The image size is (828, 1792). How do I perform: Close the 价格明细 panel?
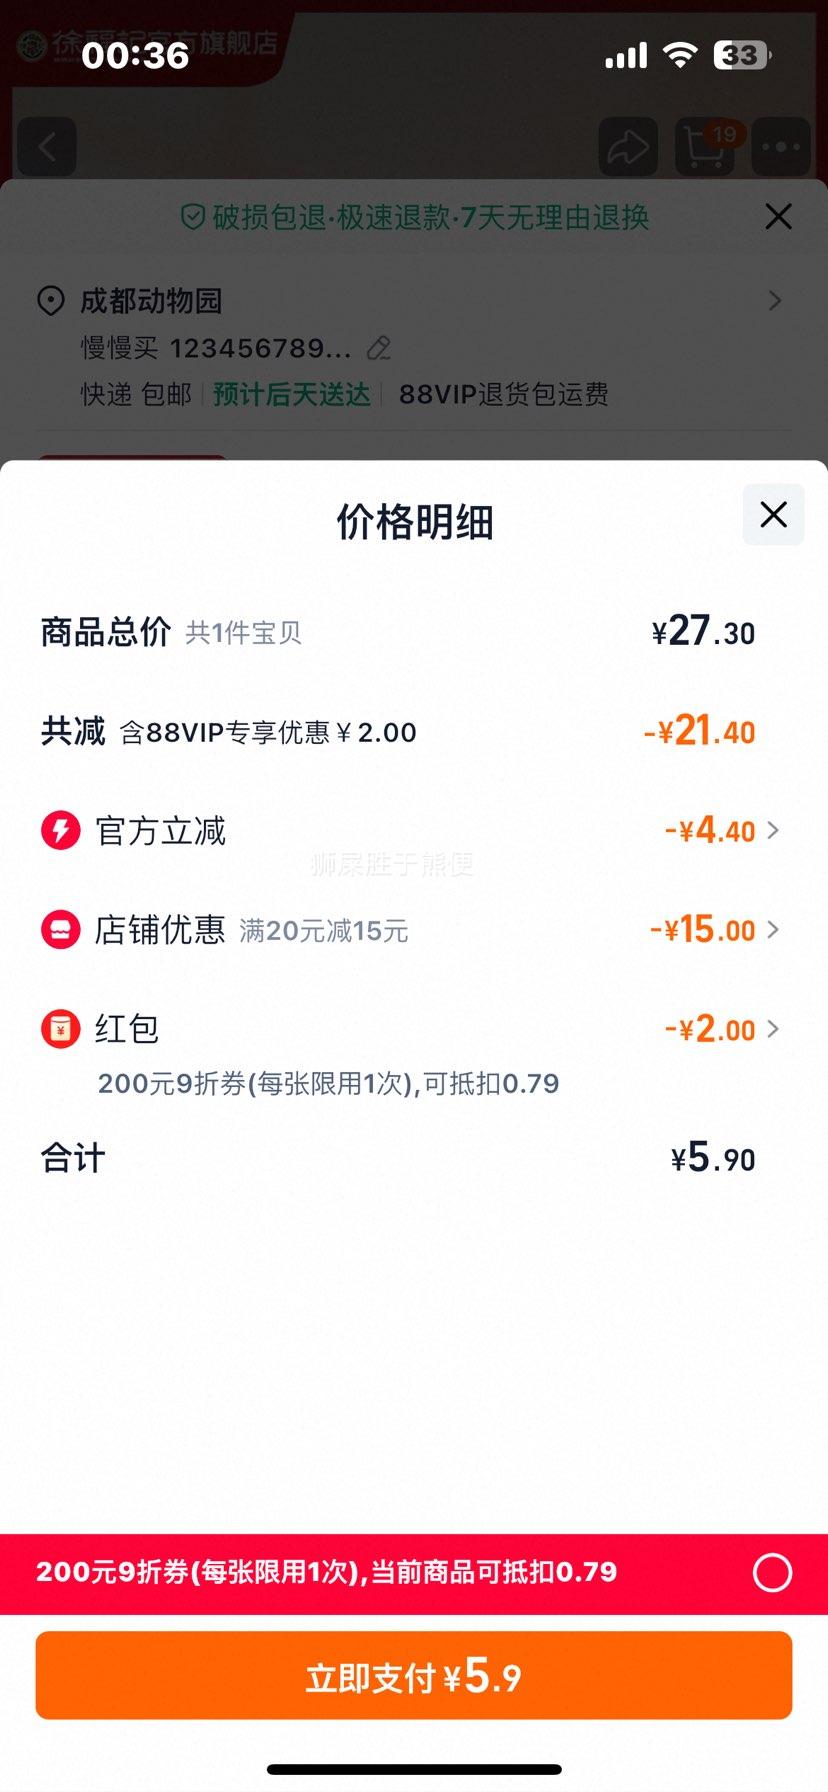(773, 515)
